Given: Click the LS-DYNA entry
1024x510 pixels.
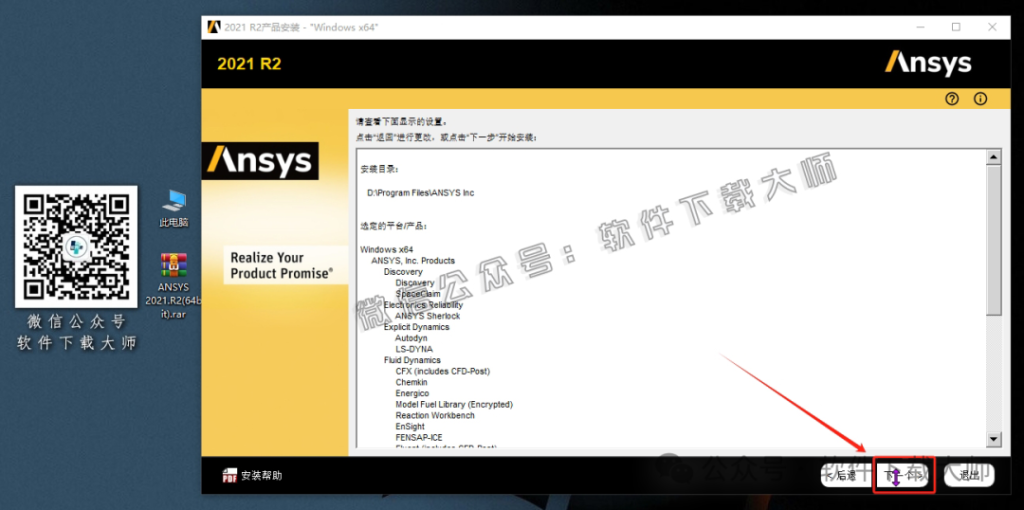Looking at the screenshot, I should (414, 349).
